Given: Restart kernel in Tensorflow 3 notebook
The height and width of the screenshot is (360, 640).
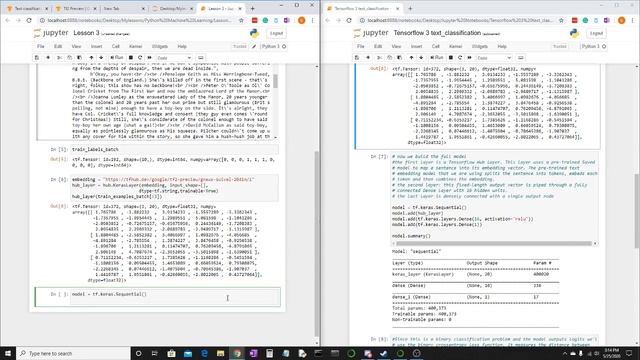Looking at the screenshot, I should point(460,58).
